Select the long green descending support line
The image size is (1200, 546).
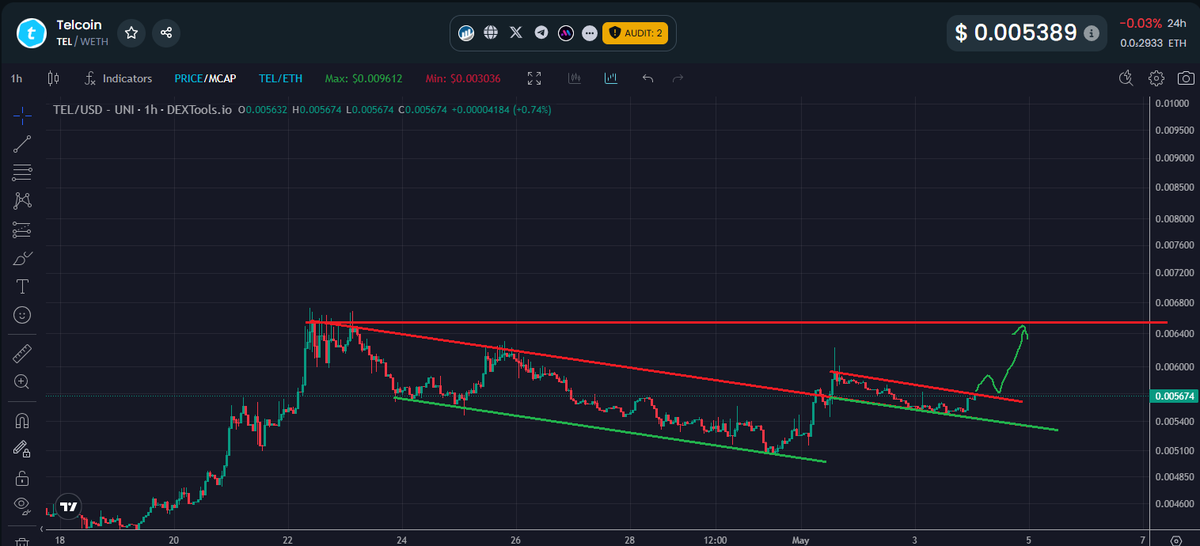click(611, 430)
